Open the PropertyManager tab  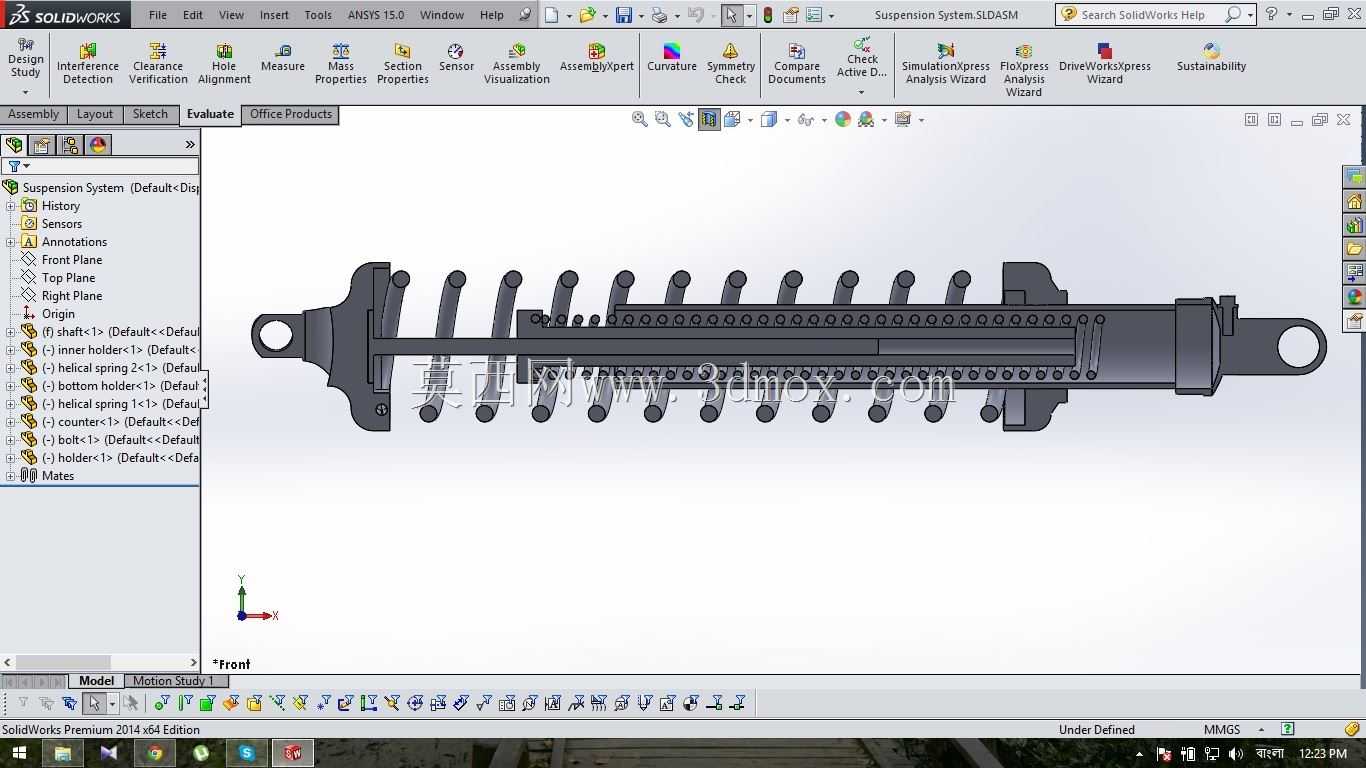point(42,145)
